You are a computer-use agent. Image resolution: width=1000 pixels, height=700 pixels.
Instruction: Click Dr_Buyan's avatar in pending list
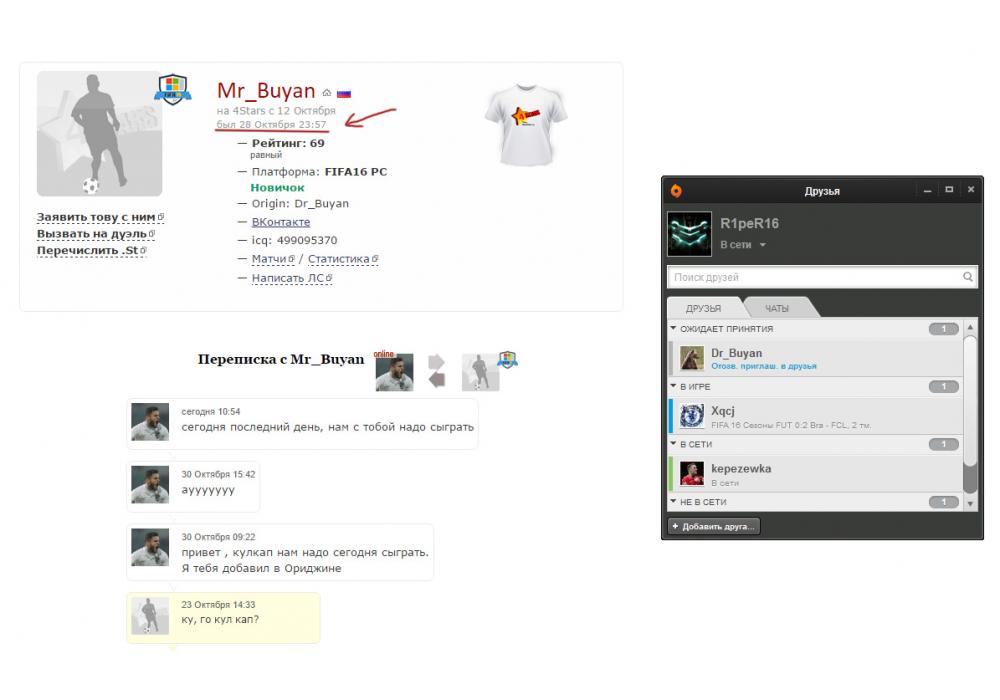(691, 358)
